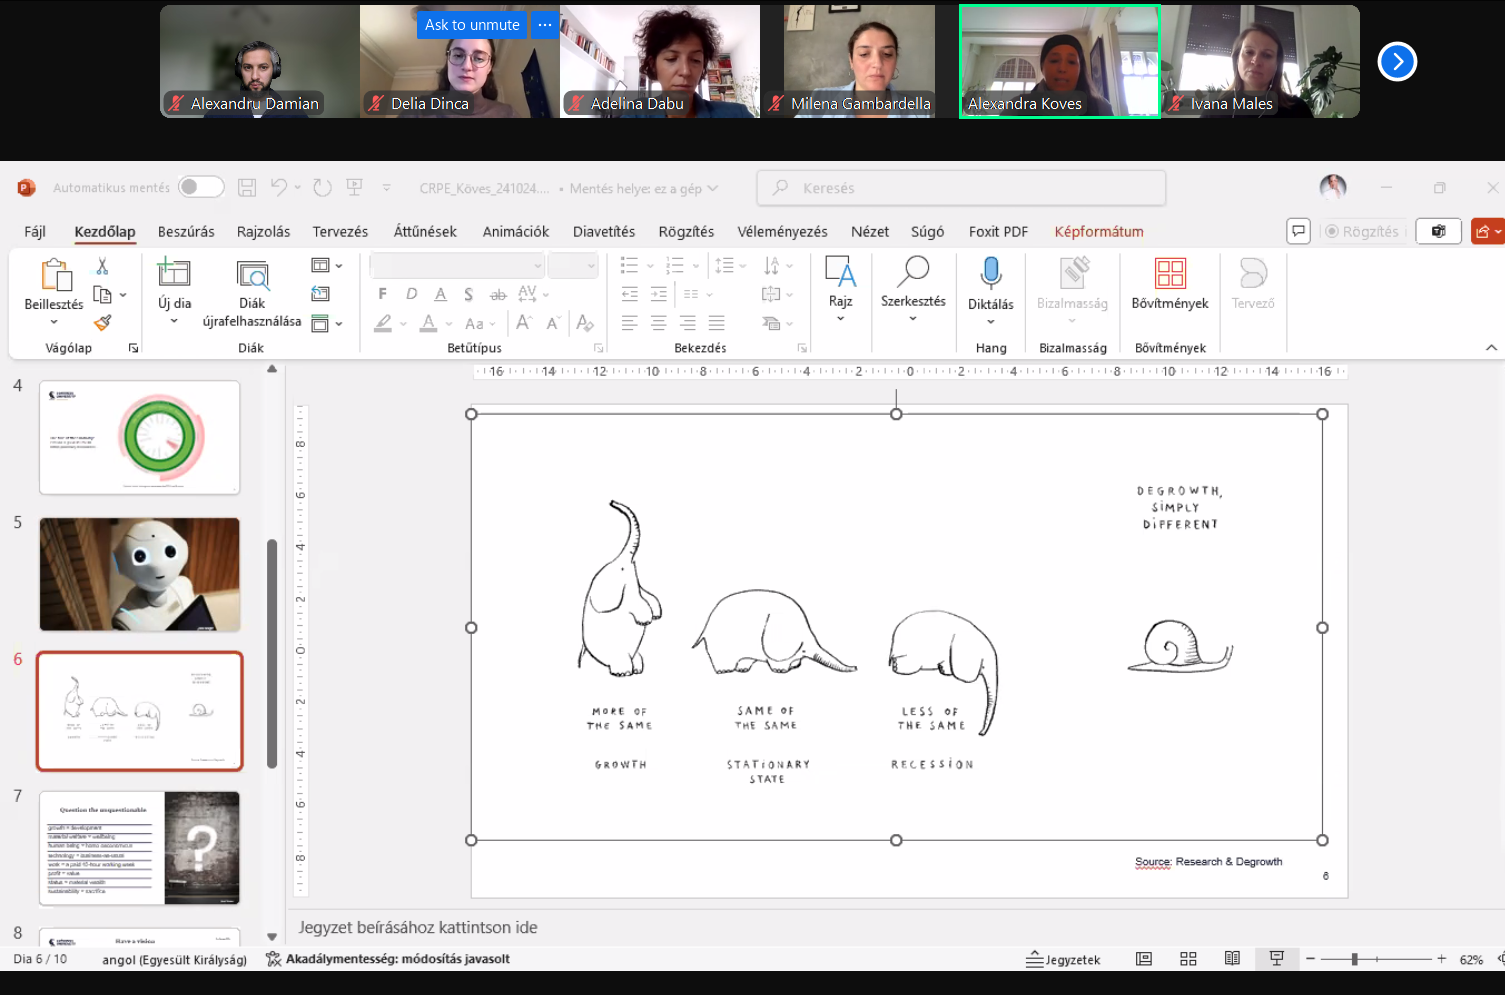Image resolution: width=1505 pixels, height=995 pixels.
Task: Click the Diktálás microphone icon
Action: click(990, 273)
